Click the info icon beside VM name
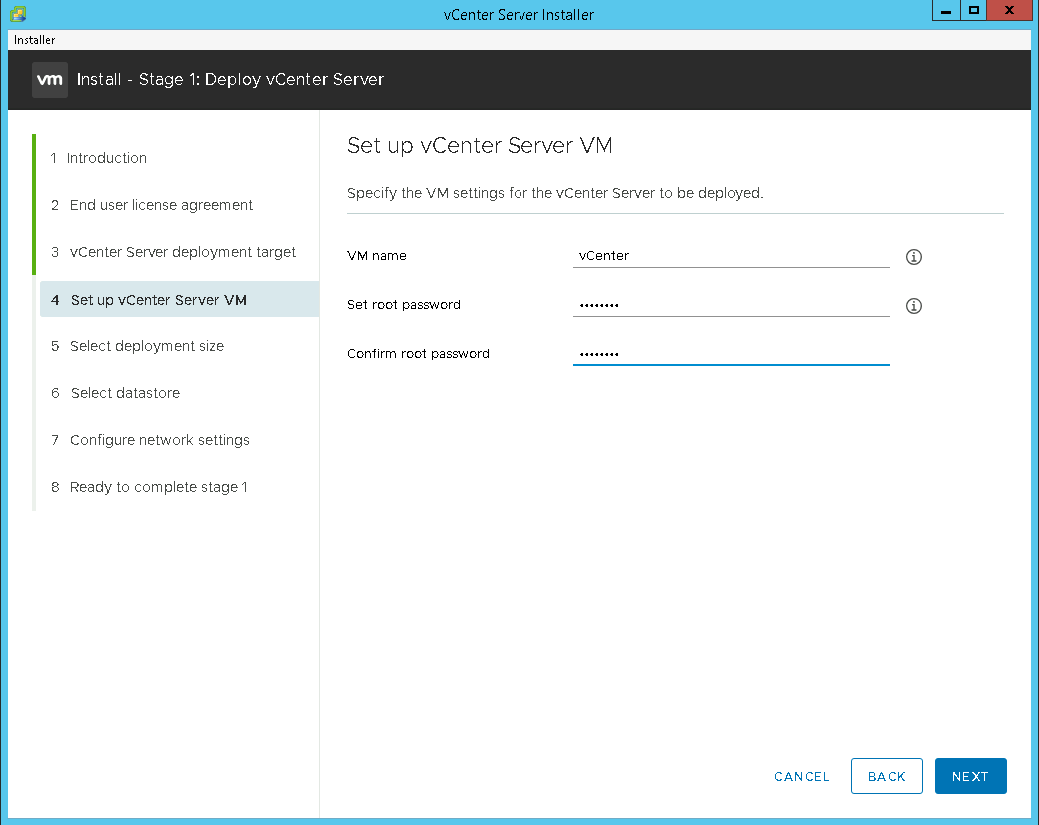 click(913, 257)
